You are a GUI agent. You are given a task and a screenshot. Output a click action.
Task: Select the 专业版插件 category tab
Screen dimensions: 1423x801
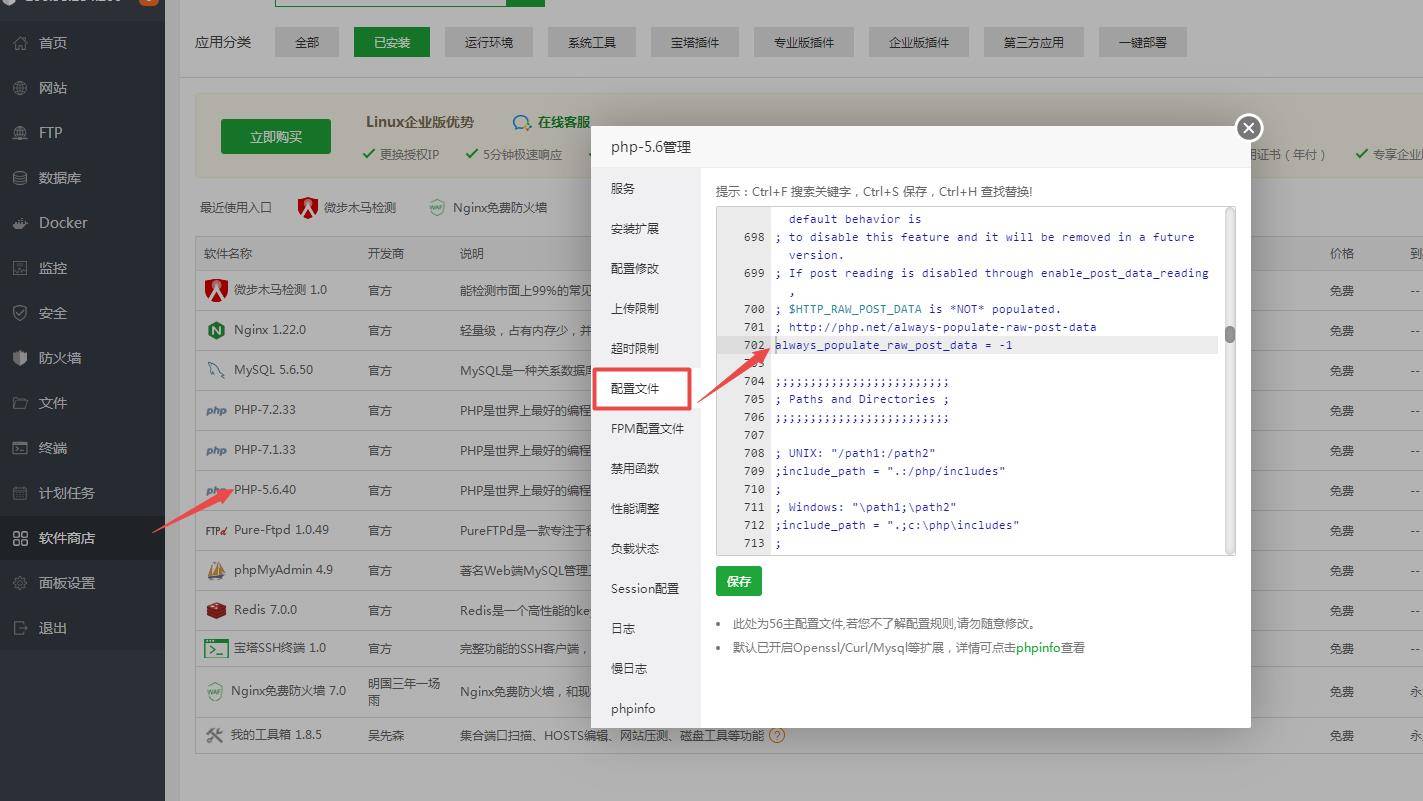[804, 42]
